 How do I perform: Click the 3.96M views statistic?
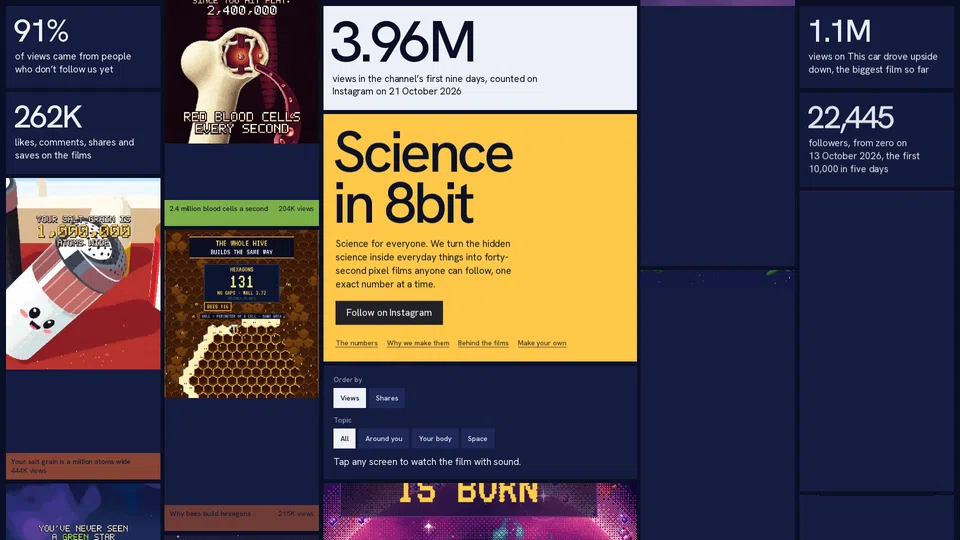(x=480, y=58)
